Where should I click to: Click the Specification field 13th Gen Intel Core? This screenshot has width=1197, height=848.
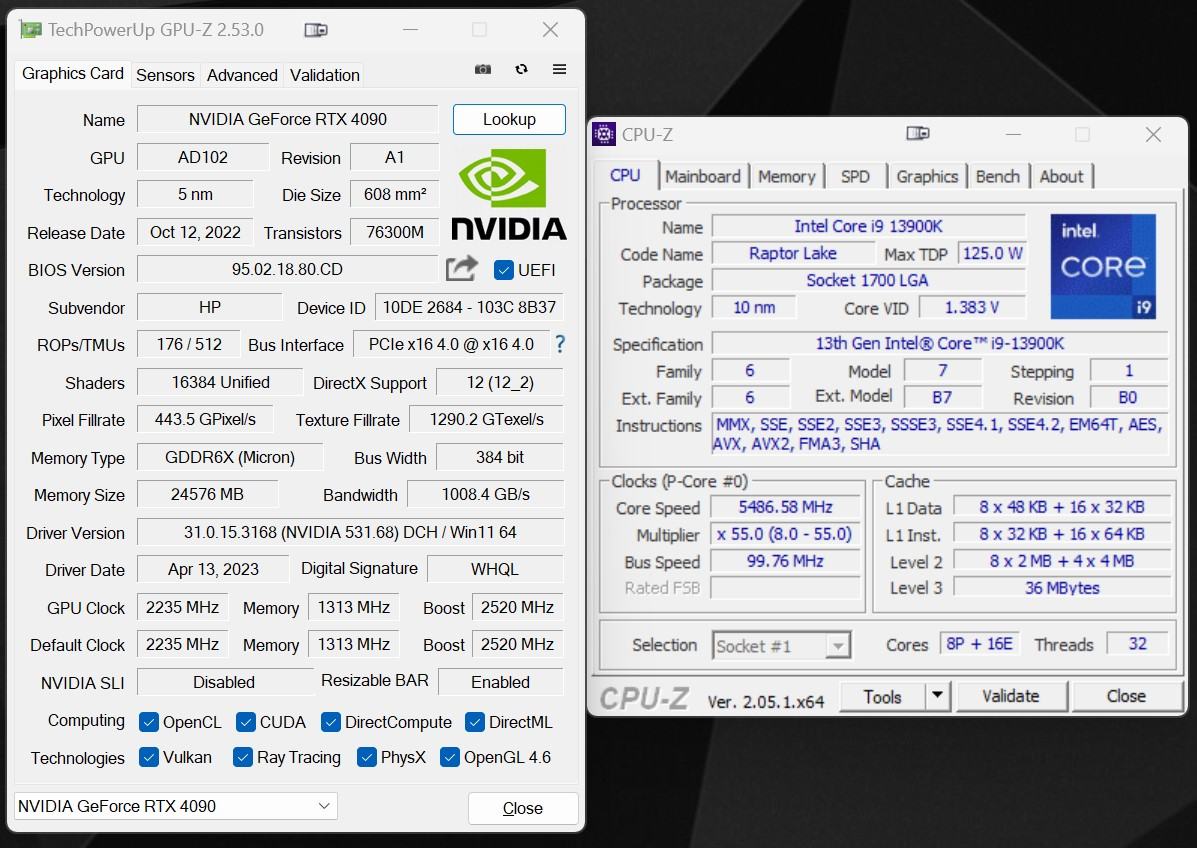point(940,343)
